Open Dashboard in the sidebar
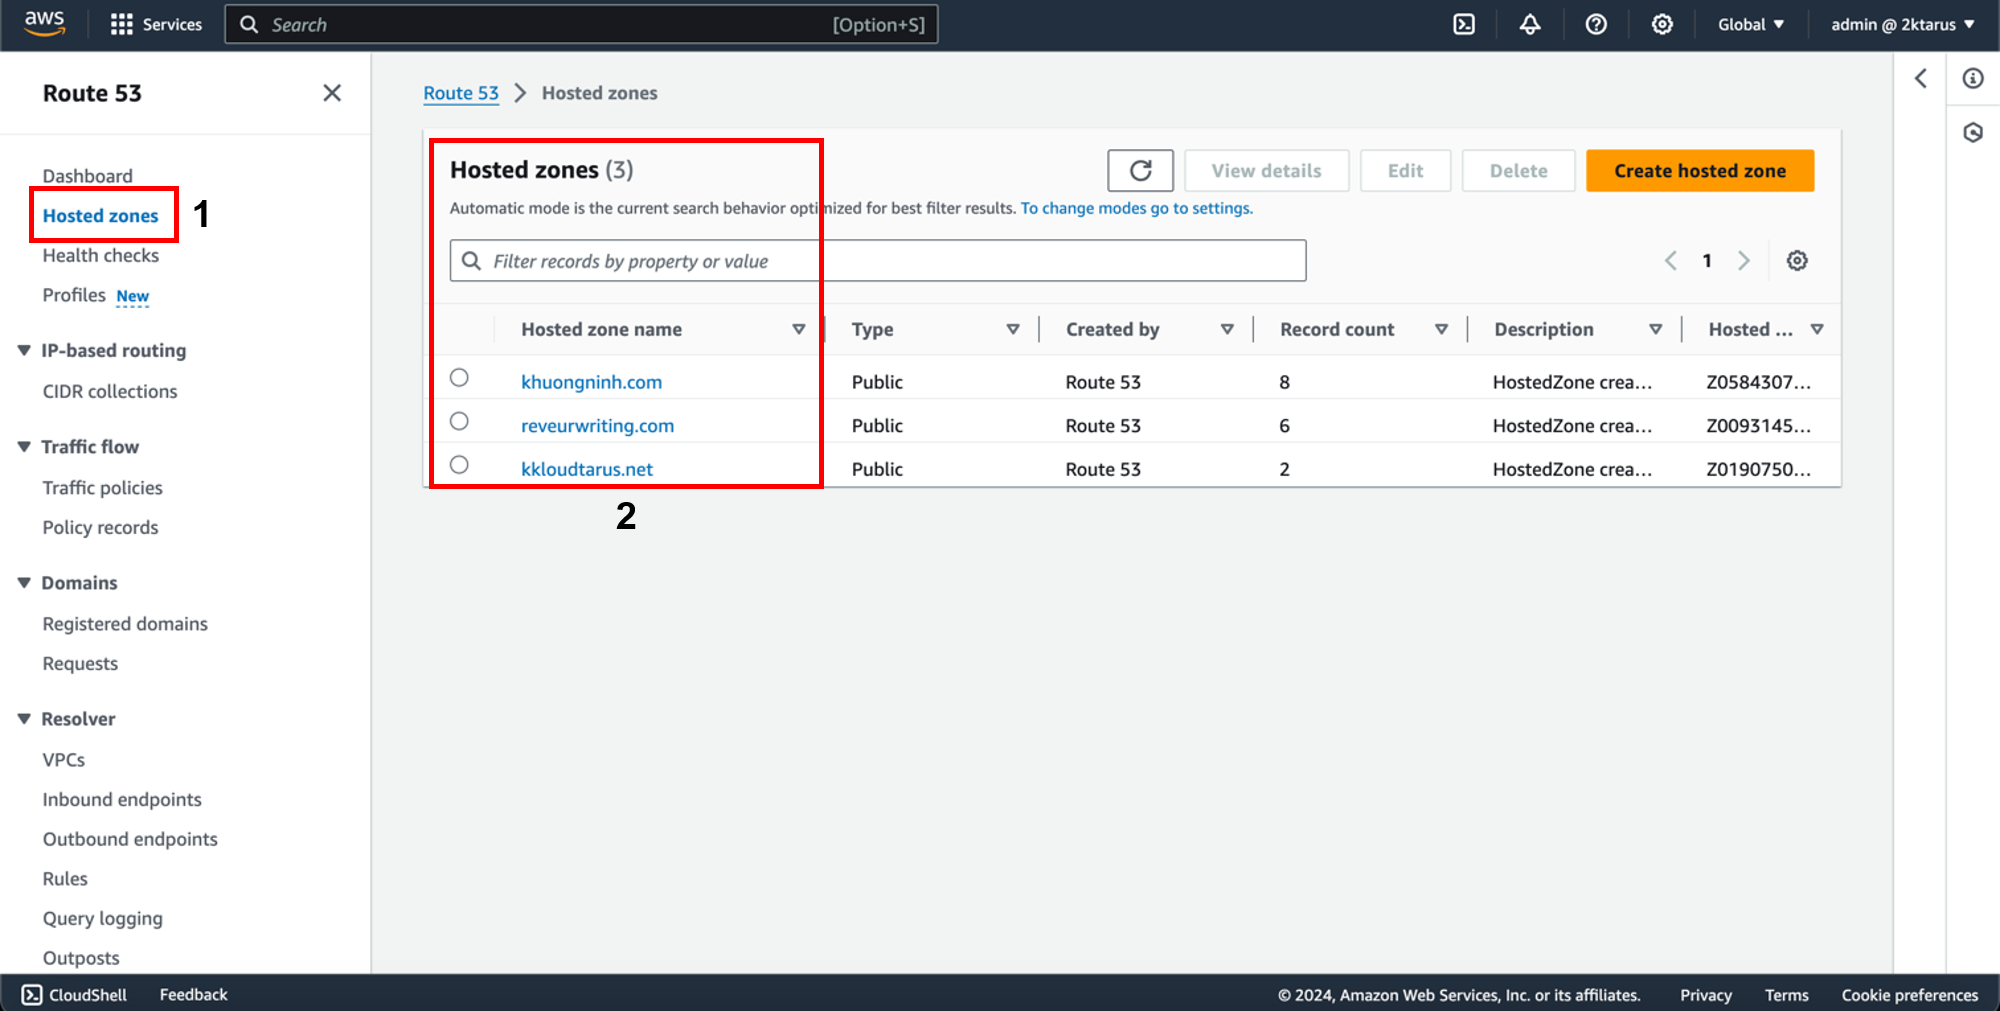The width and height of the screenshot is (2000, 1011). click(87, 176)
